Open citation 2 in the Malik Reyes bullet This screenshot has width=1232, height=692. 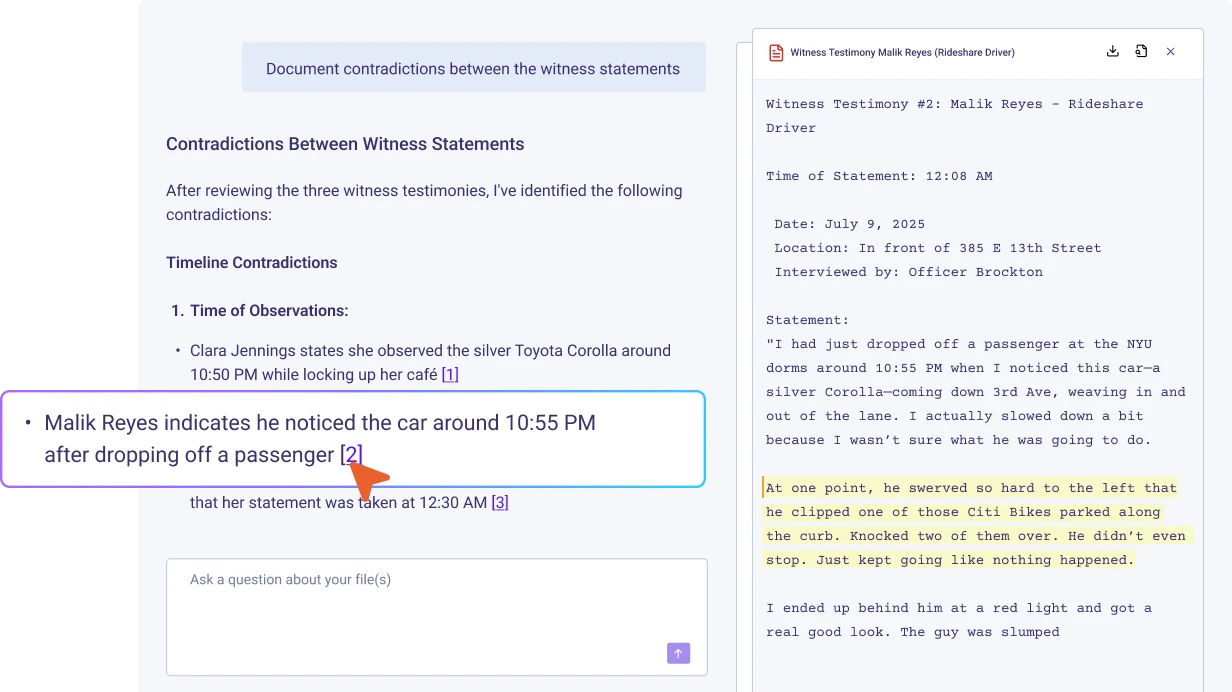tap(351, 455)
